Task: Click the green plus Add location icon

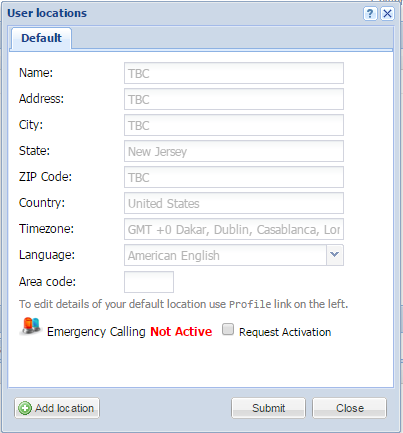Action: pos(25,408)
